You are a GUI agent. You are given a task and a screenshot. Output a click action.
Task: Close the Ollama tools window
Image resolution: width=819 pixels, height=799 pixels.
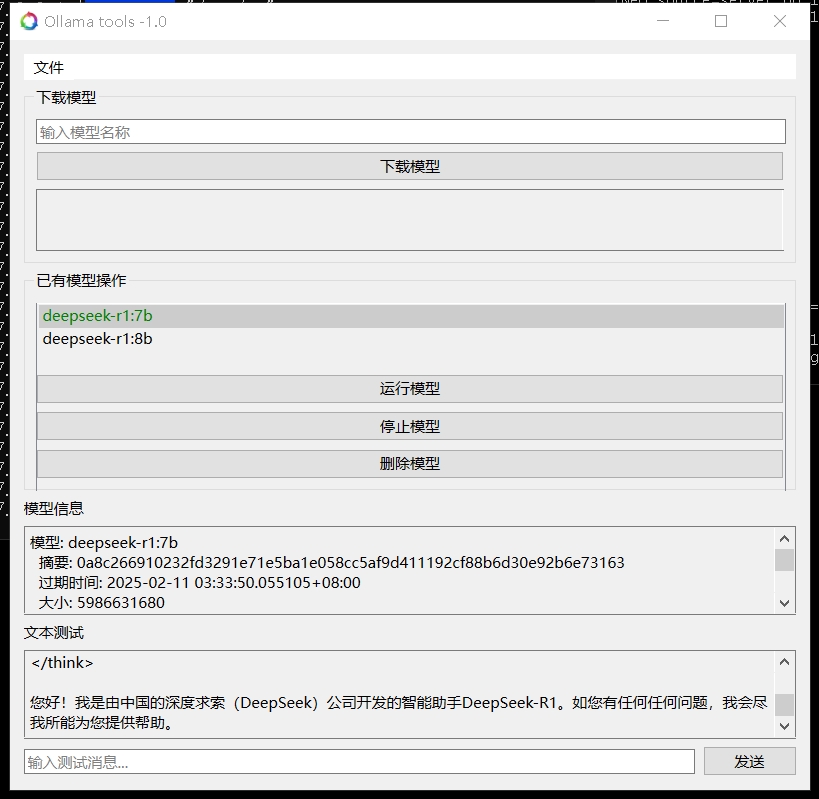click(x=780, y=21)
